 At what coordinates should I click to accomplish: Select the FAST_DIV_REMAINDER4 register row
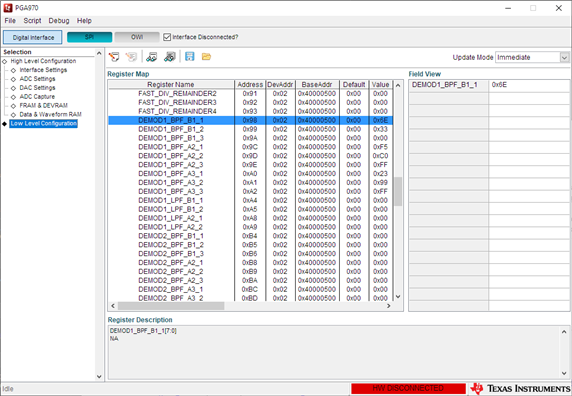250,111
